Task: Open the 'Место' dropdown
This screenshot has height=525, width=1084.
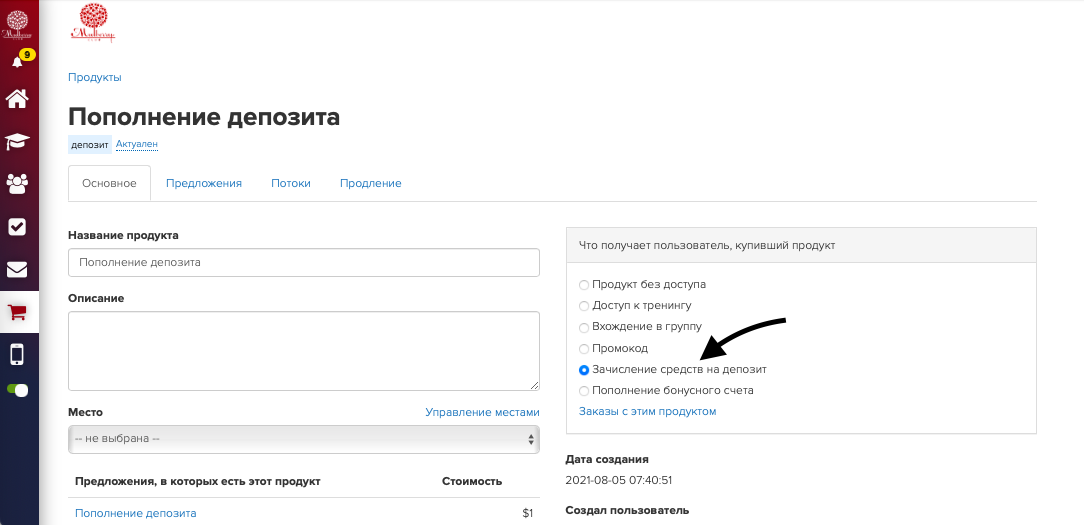Action: tap(303, 439)
